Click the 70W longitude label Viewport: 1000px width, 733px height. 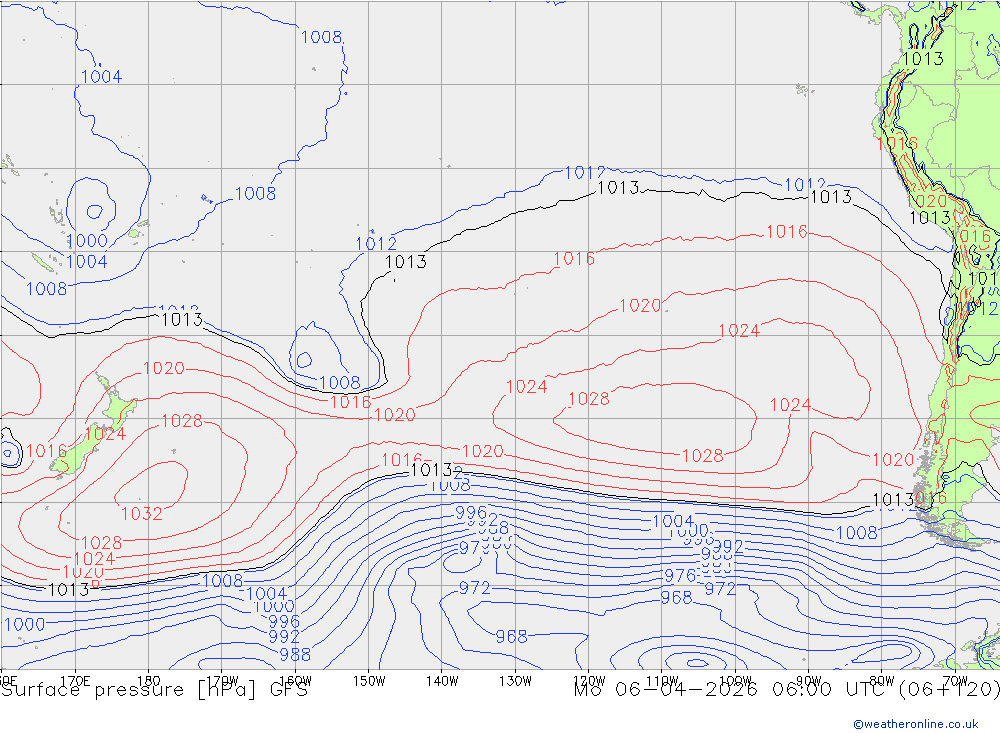955,681
